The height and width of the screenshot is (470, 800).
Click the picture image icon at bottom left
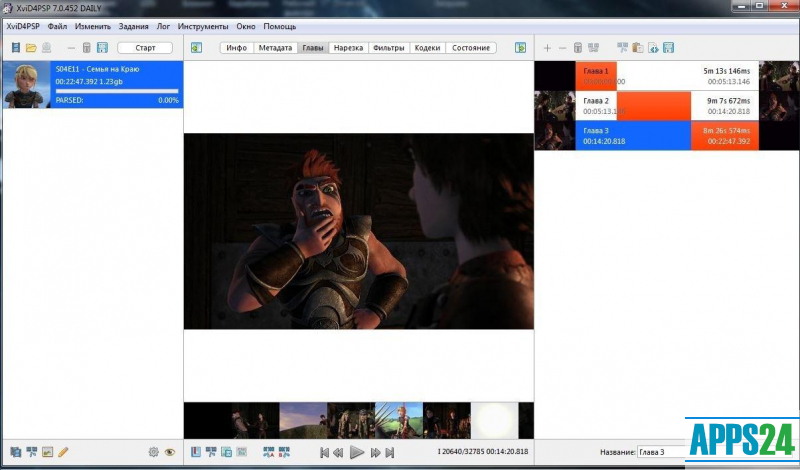pos(47,452)
